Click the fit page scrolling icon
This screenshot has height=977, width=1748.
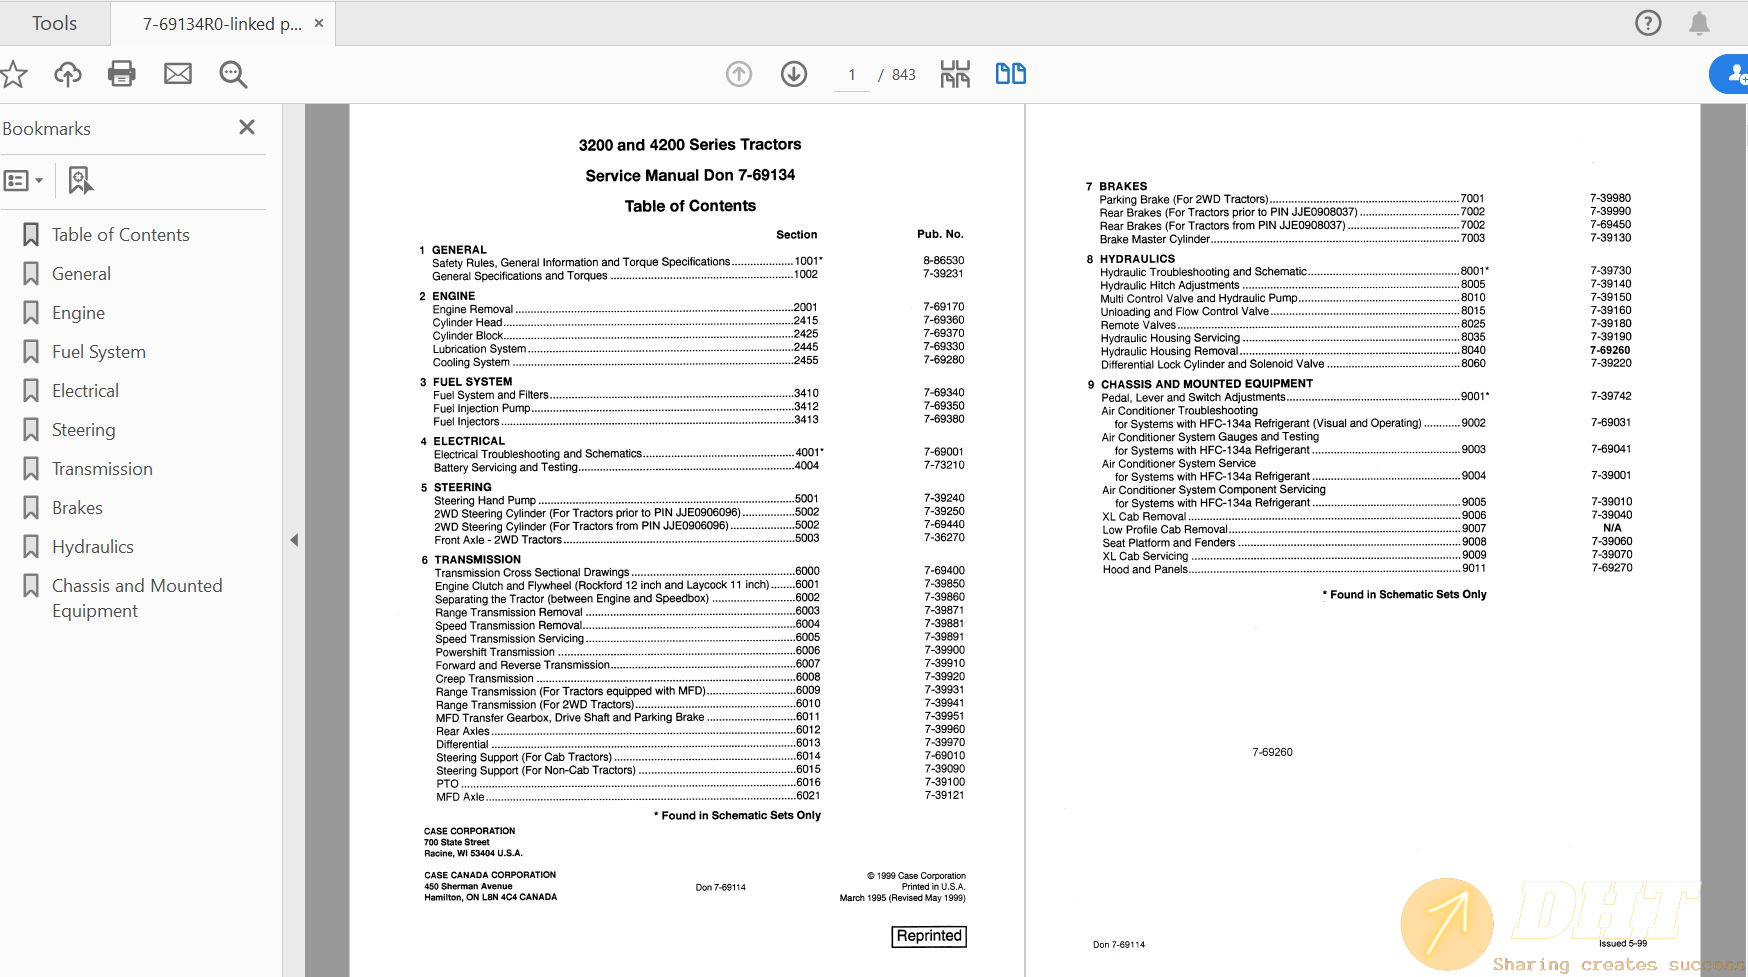(955, 74)
